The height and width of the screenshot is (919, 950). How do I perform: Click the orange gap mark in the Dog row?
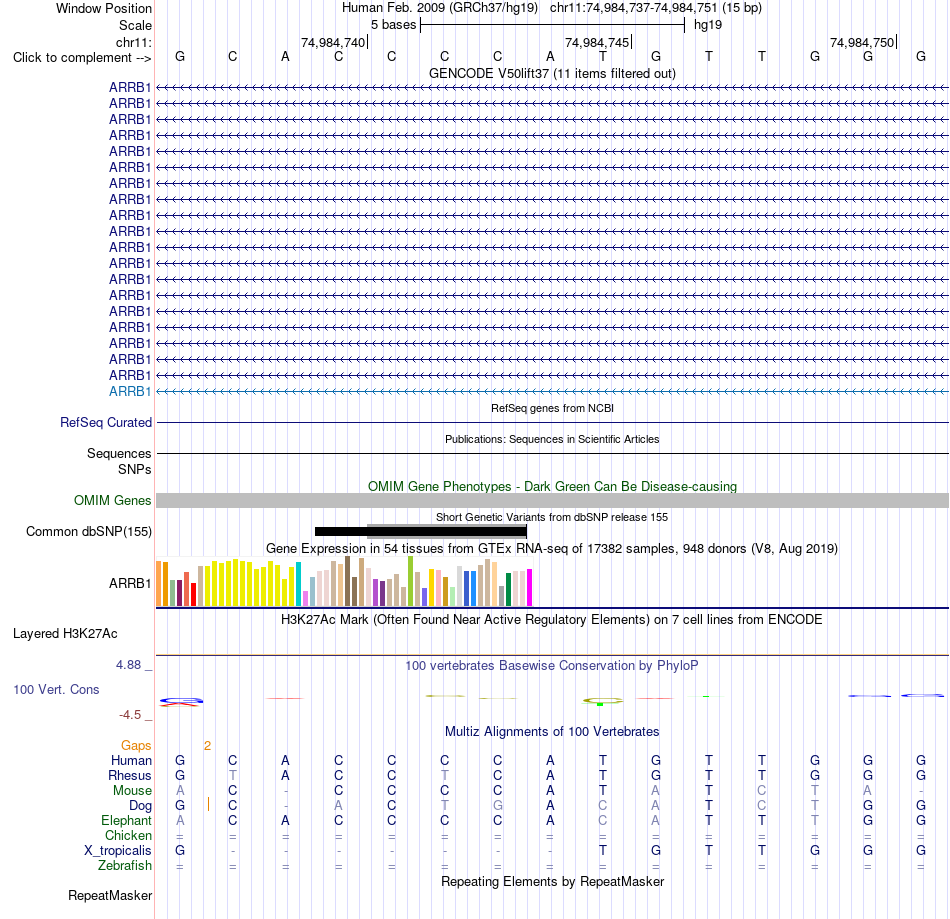click(208, 805)
